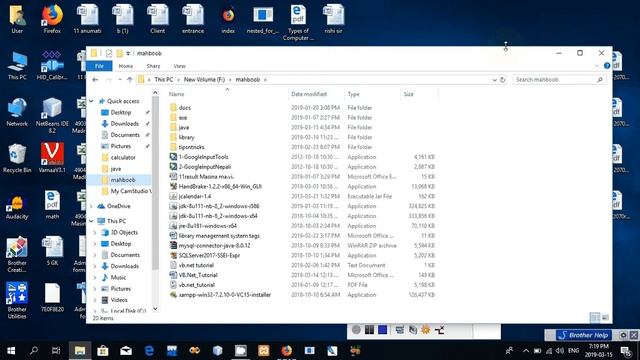Sort by Date modified column header
Viewport: 640px width, 360px height.
point(309,94)
